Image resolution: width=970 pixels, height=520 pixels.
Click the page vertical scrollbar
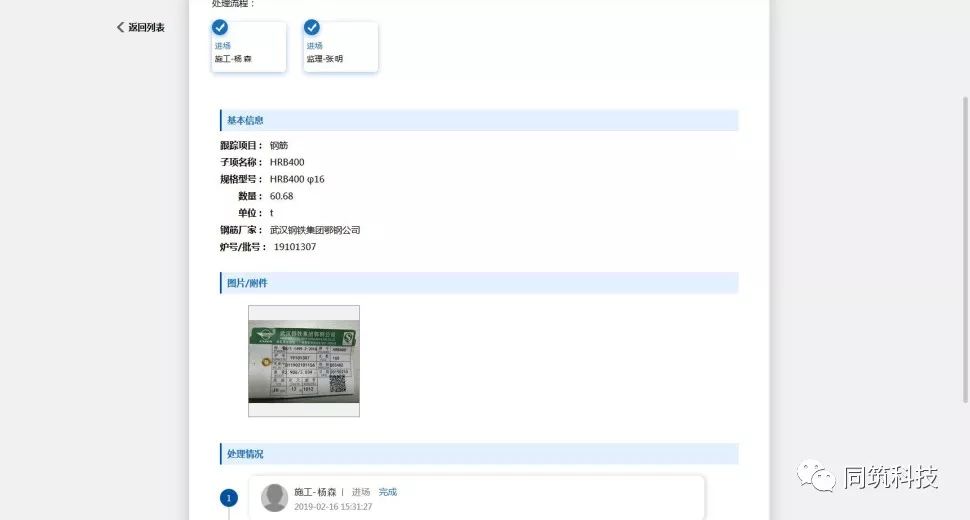coord(965,250)
